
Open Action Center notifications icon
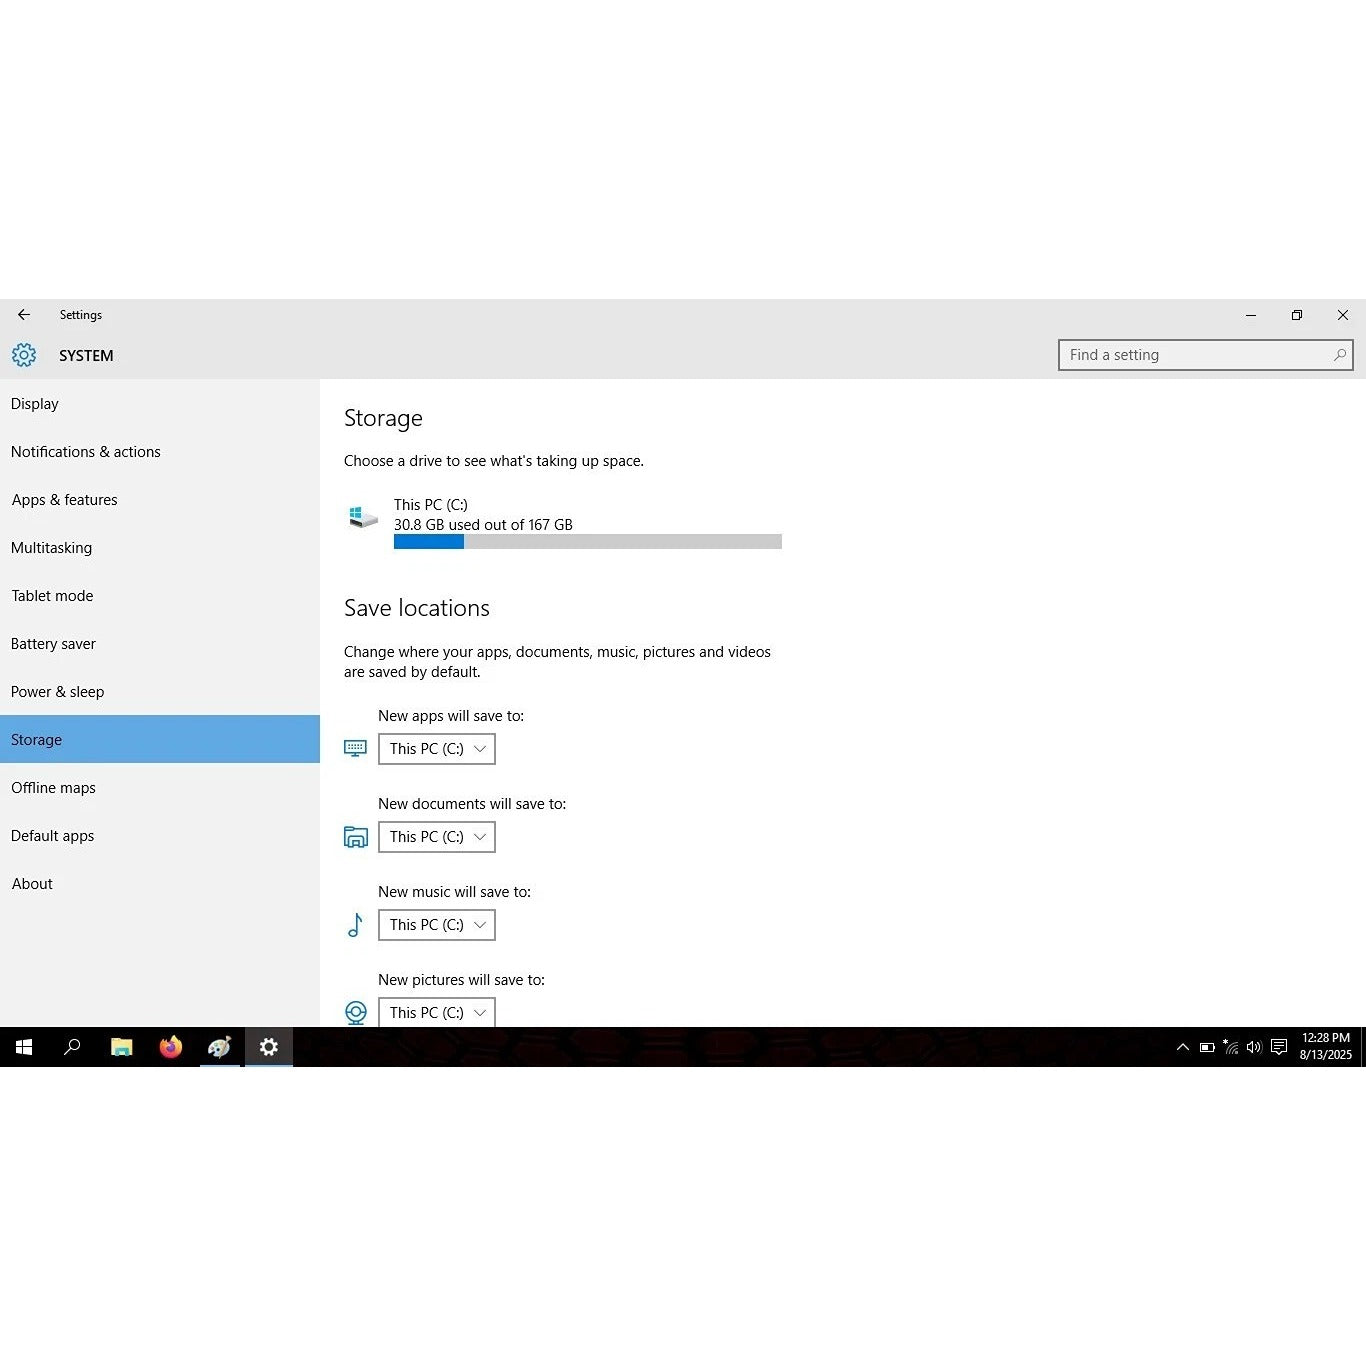coord(1278,1047)
